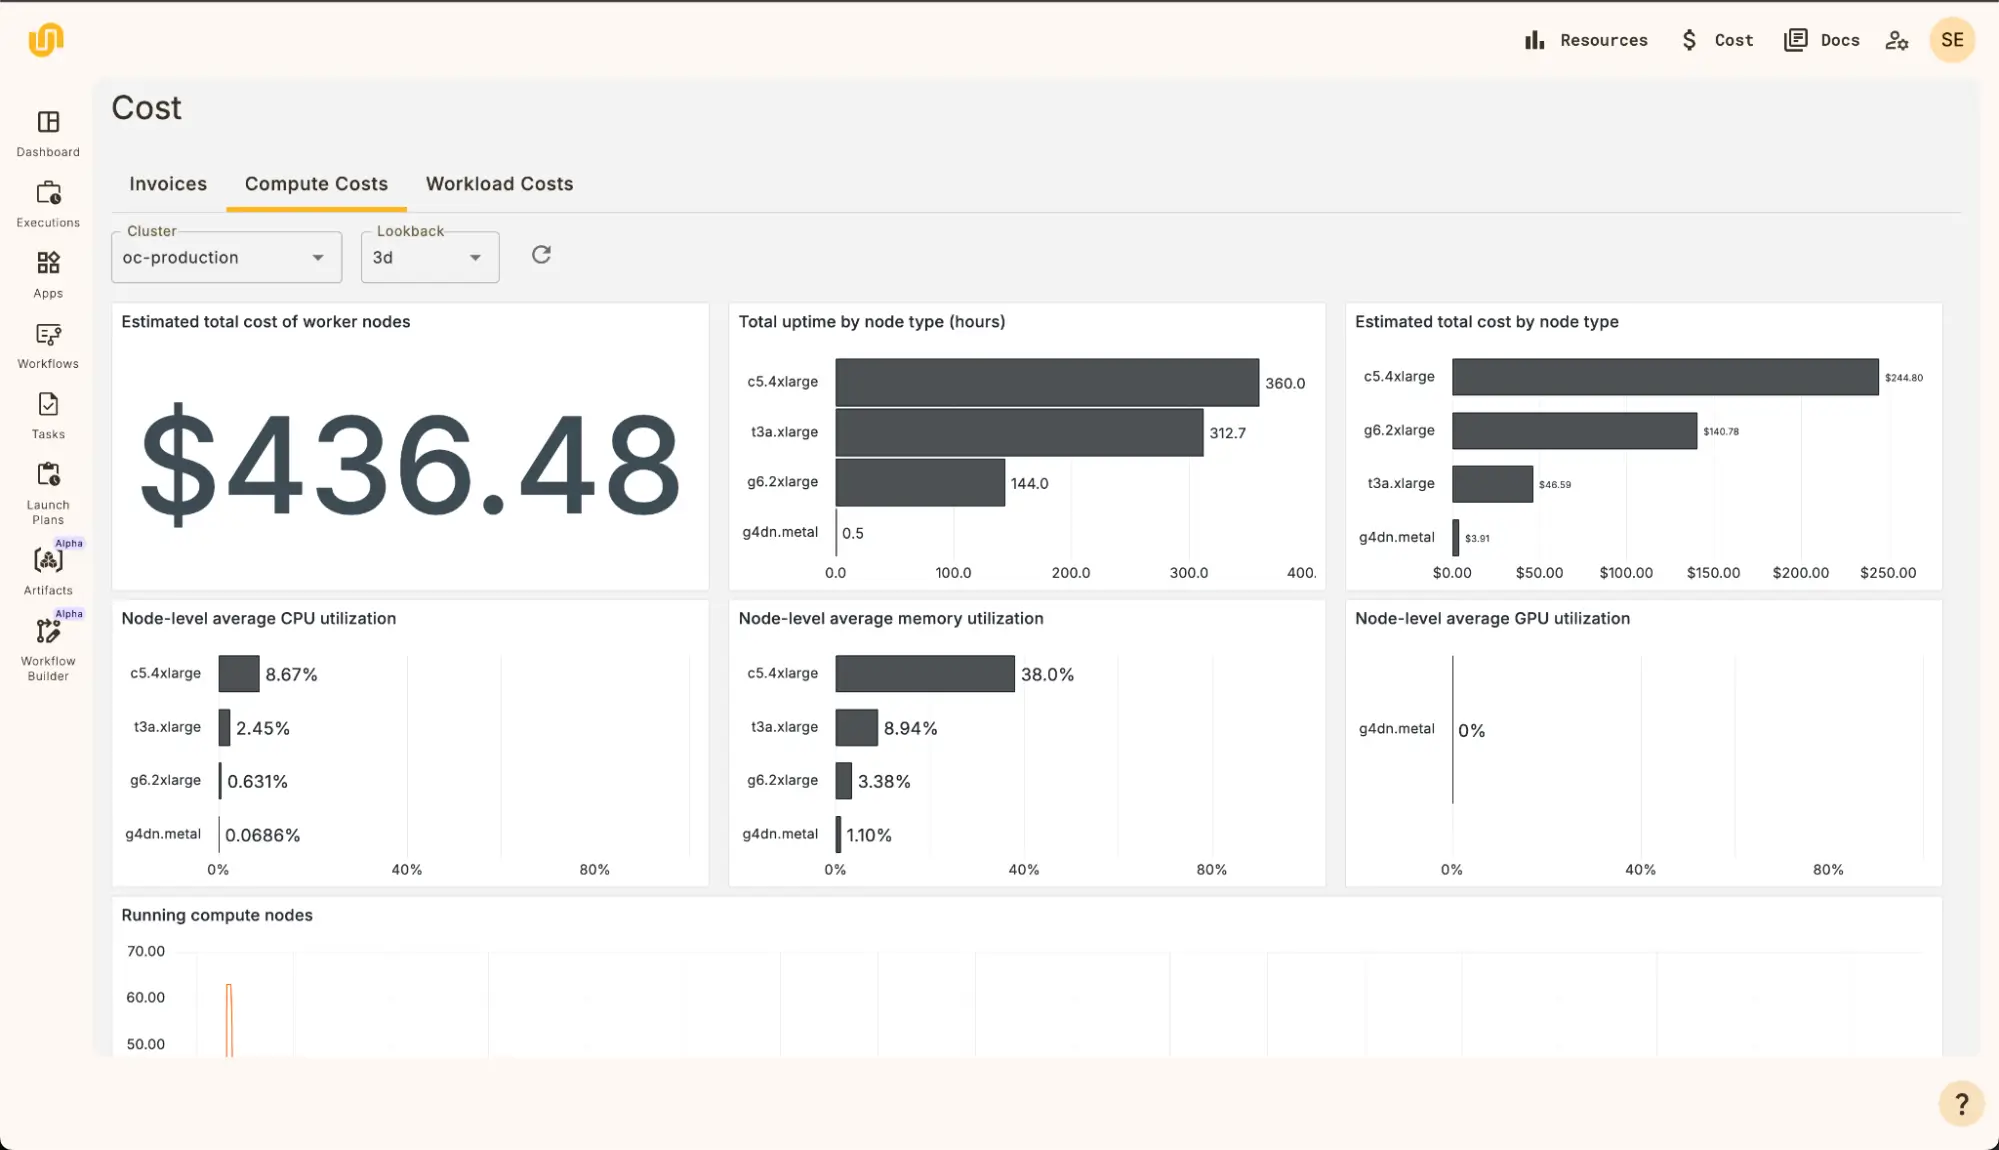The image size is (1999, 1150).
Task: Launch the Workflow Builder
Action: pyautogui.click(x=47, y=633)
